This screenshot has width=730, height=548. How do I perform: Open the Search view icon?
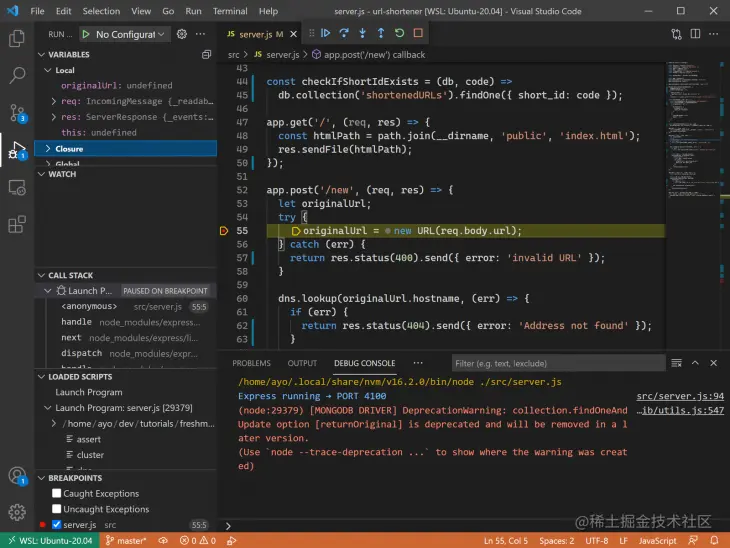[17, 75]
